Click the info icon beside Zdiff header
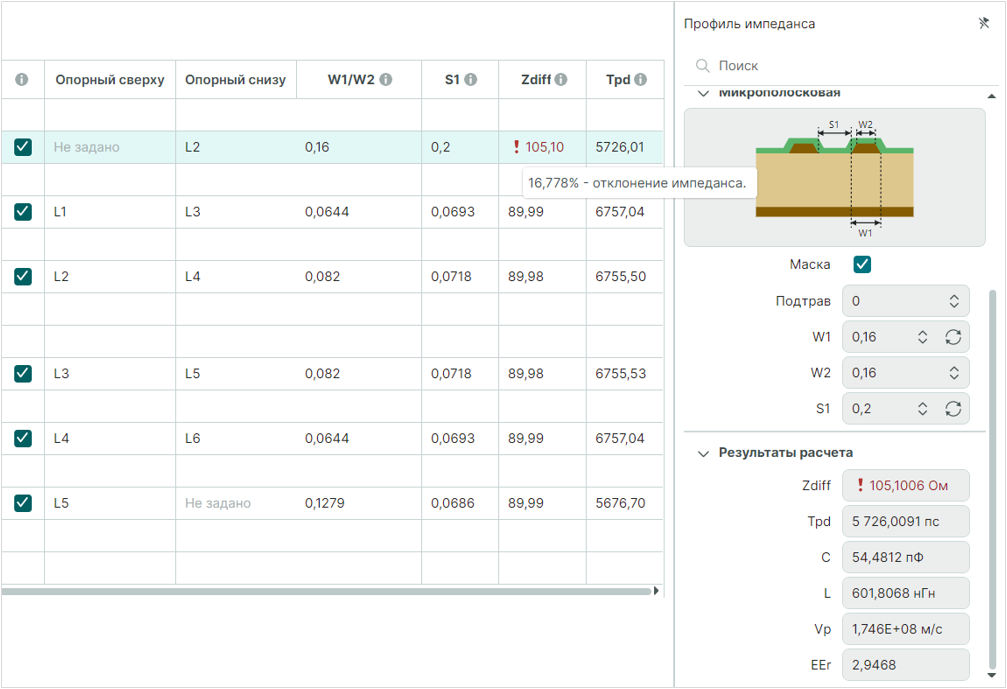1007x689 pixels. (x=561, y=80)
